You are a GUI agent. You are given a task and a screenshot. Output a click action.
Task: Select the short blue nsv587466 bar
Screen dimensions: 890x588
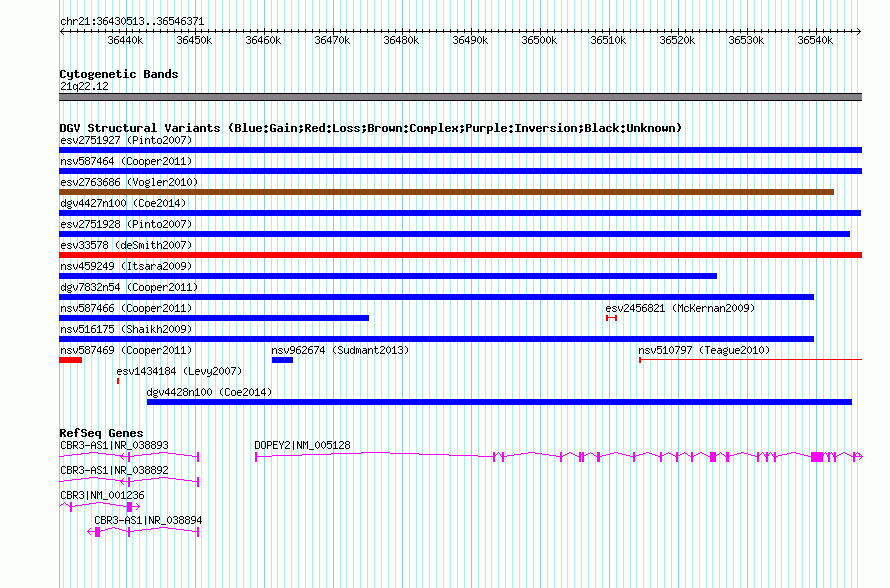[214, 318]
